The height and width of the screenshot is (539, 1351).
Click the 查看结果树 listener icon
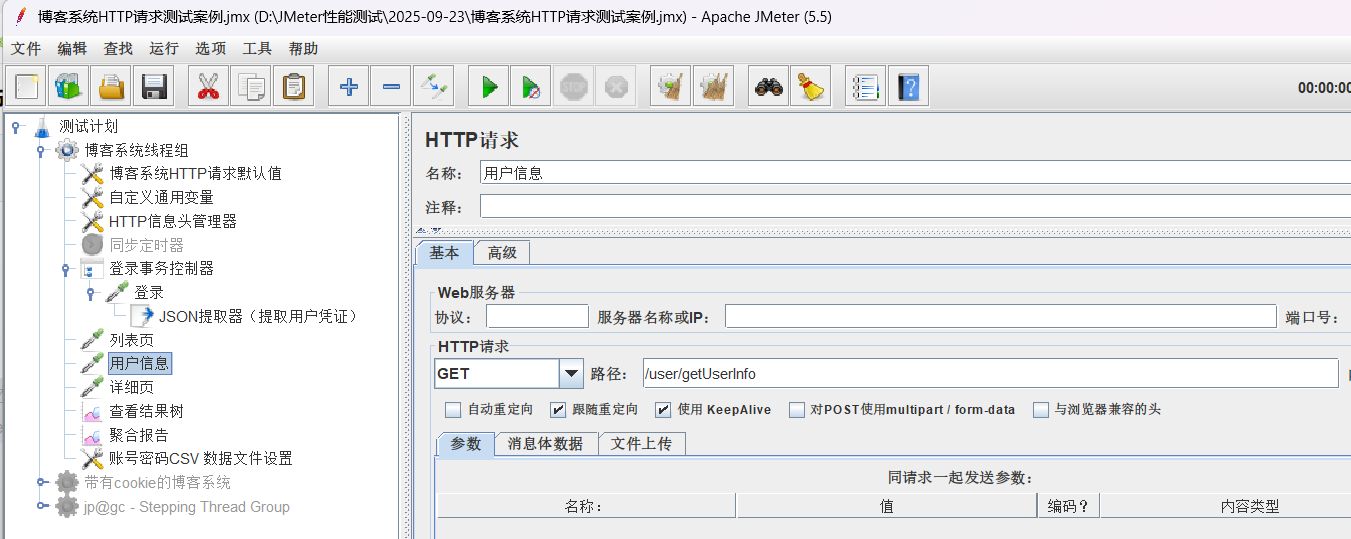pyautogui.click(x=92, y=411)
